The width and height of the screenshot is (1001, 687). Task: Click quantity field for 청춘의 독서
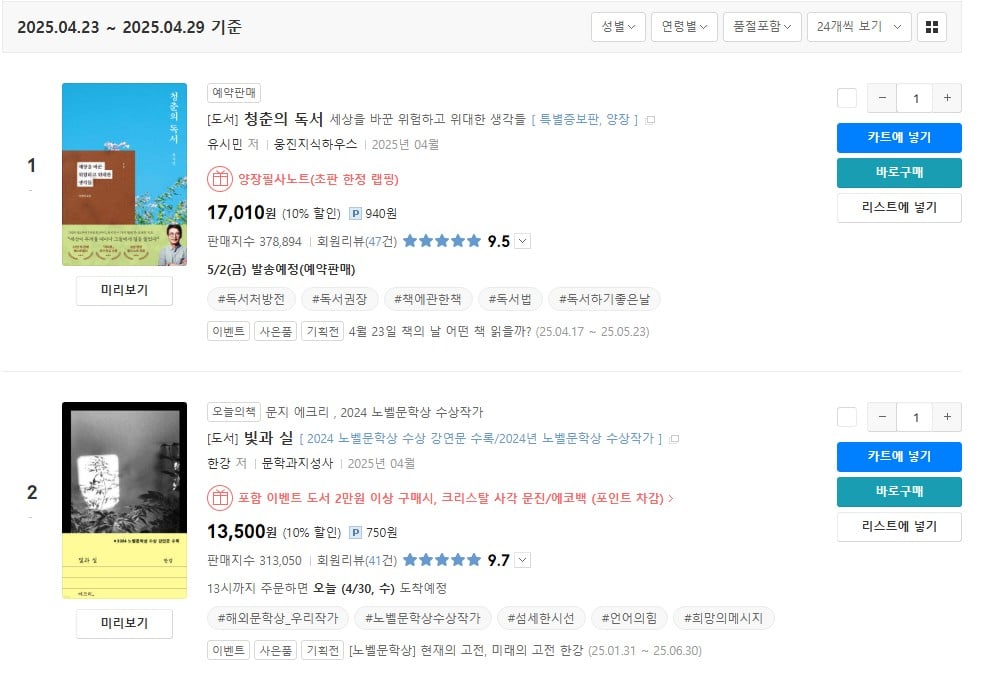pyautogui.click(x=915, y=98)
